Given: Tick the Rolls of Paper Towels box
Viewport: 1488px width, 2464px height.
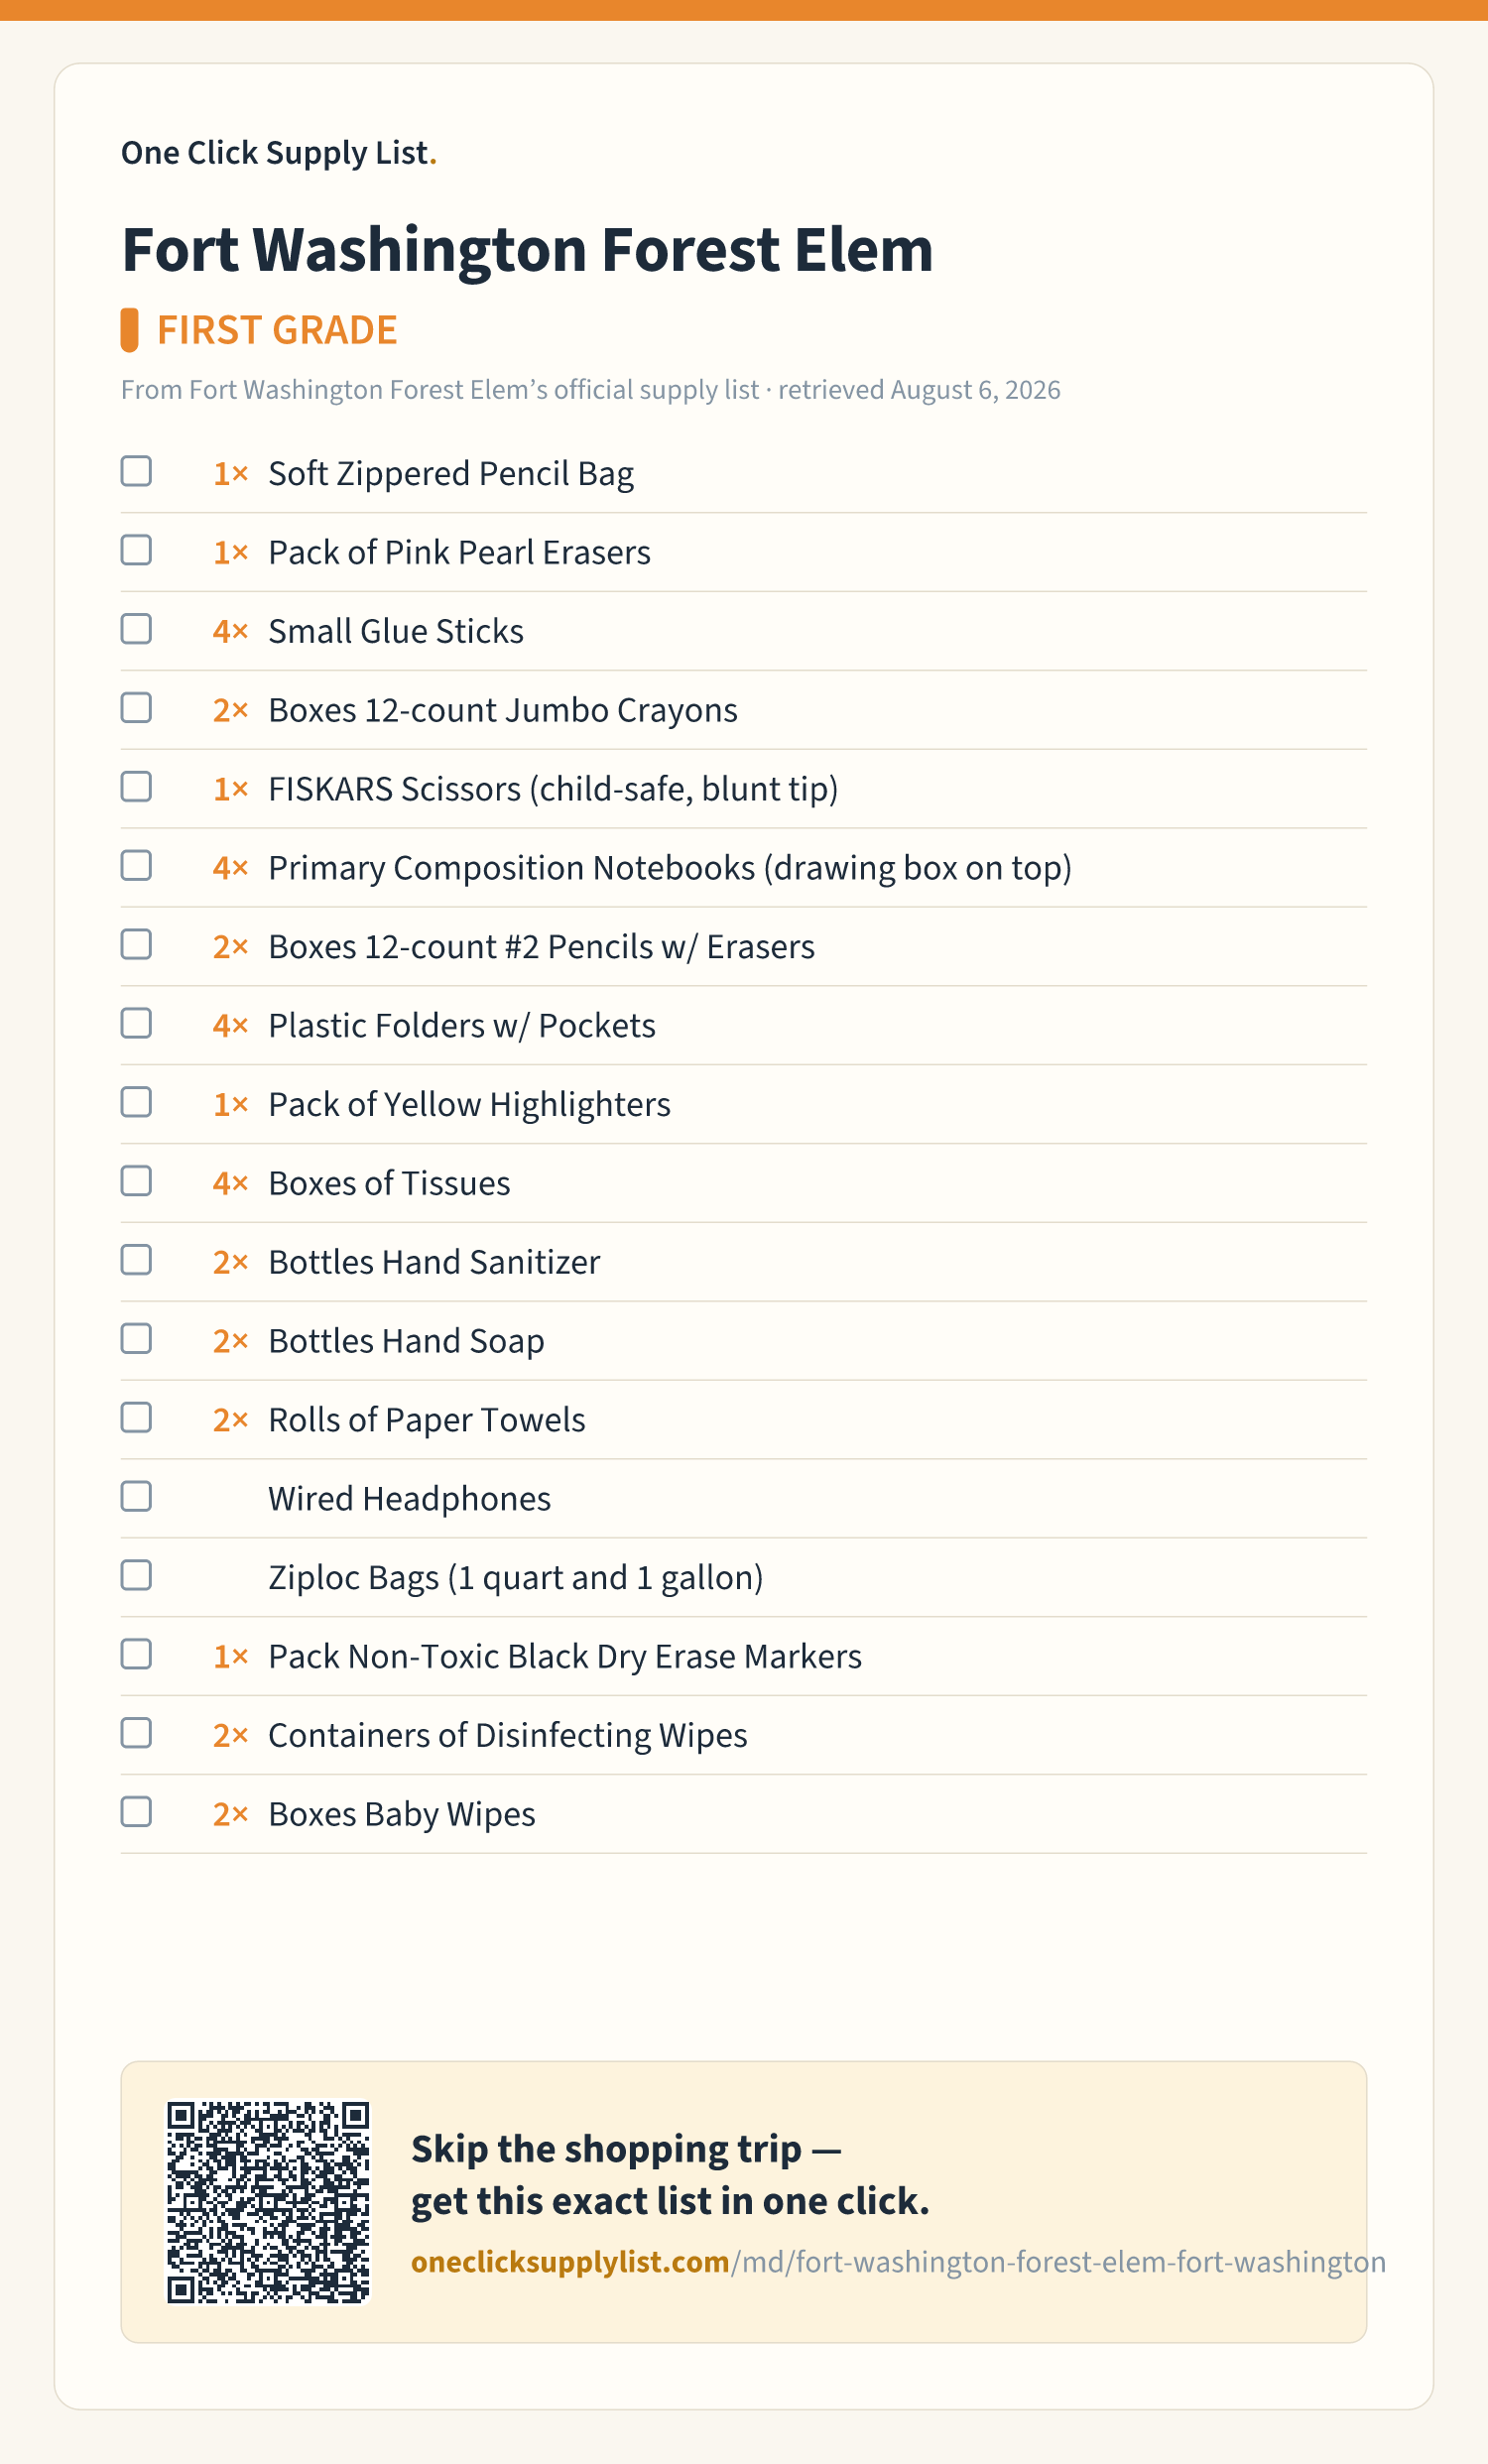Looking at the screenshot, I should [x=136, y=1418].
